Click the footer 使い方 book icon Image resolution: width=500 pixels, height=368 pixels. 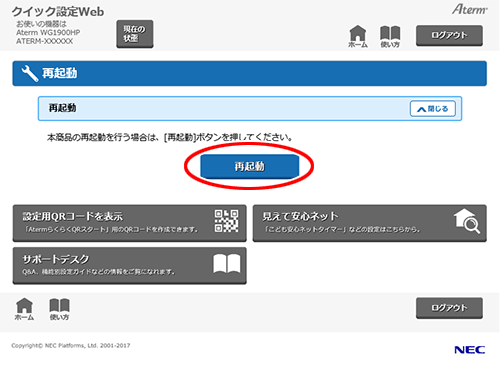[x=59, y=309]
